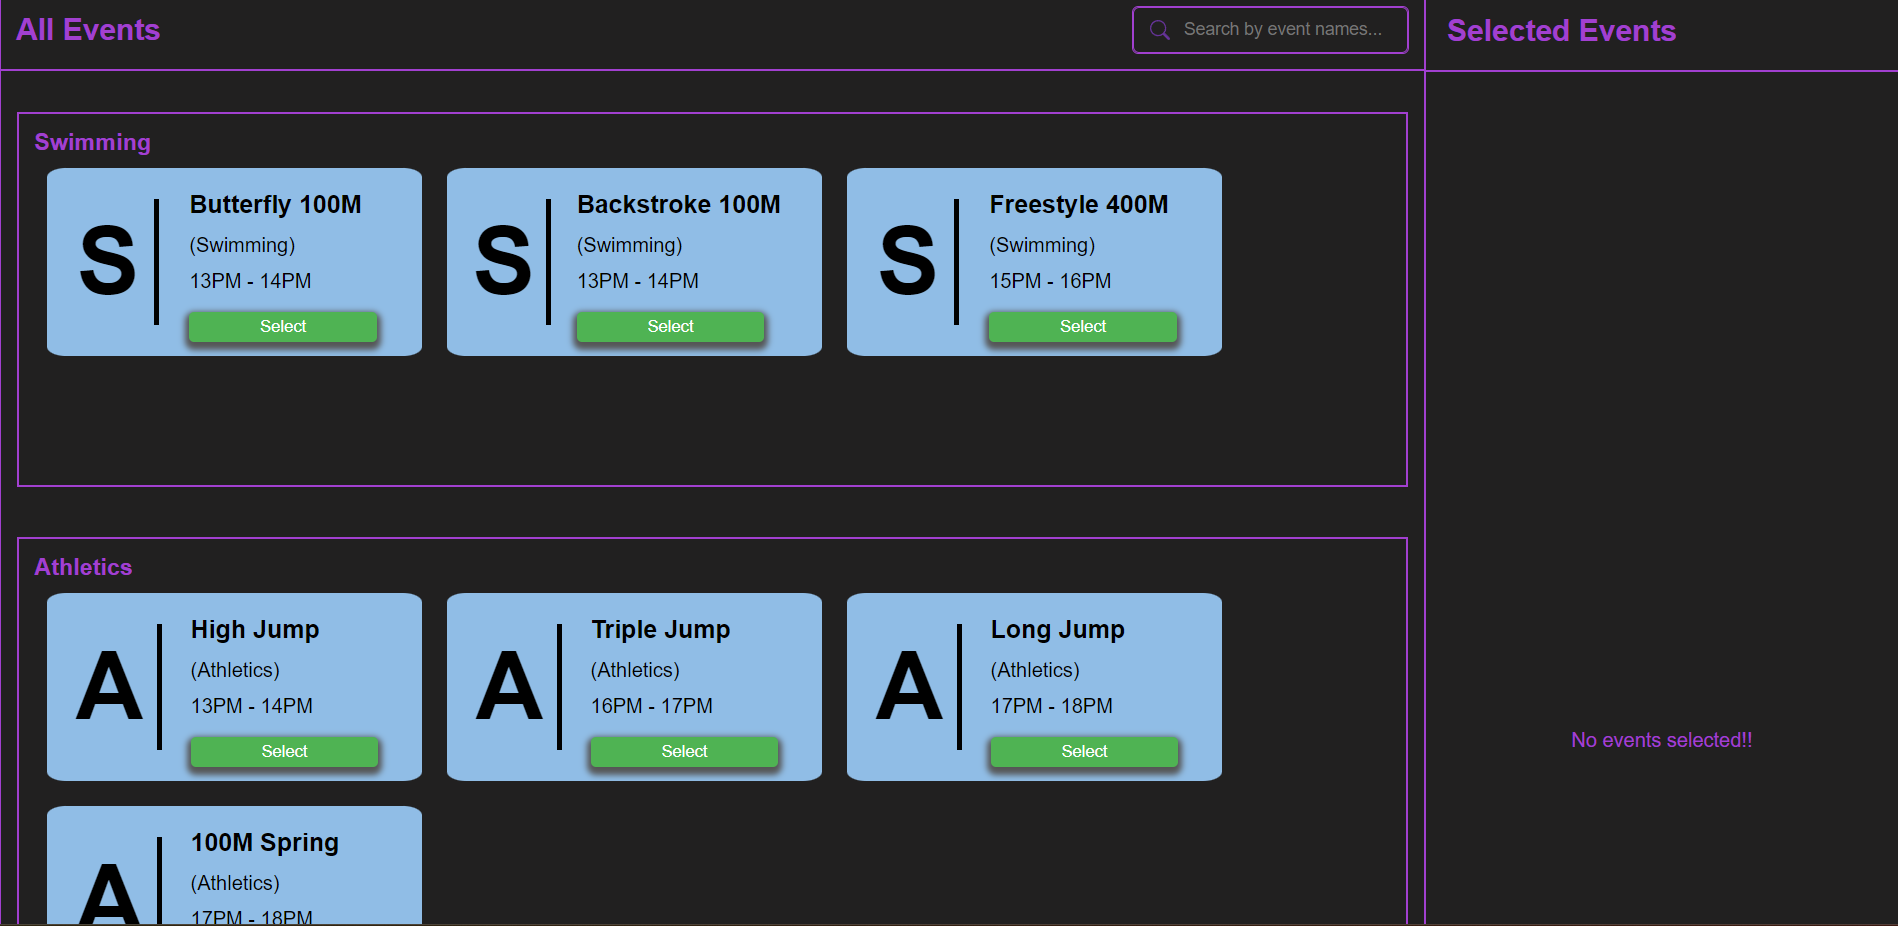Select the Triple Jump event
The image size is (1898, 926).
684,752
